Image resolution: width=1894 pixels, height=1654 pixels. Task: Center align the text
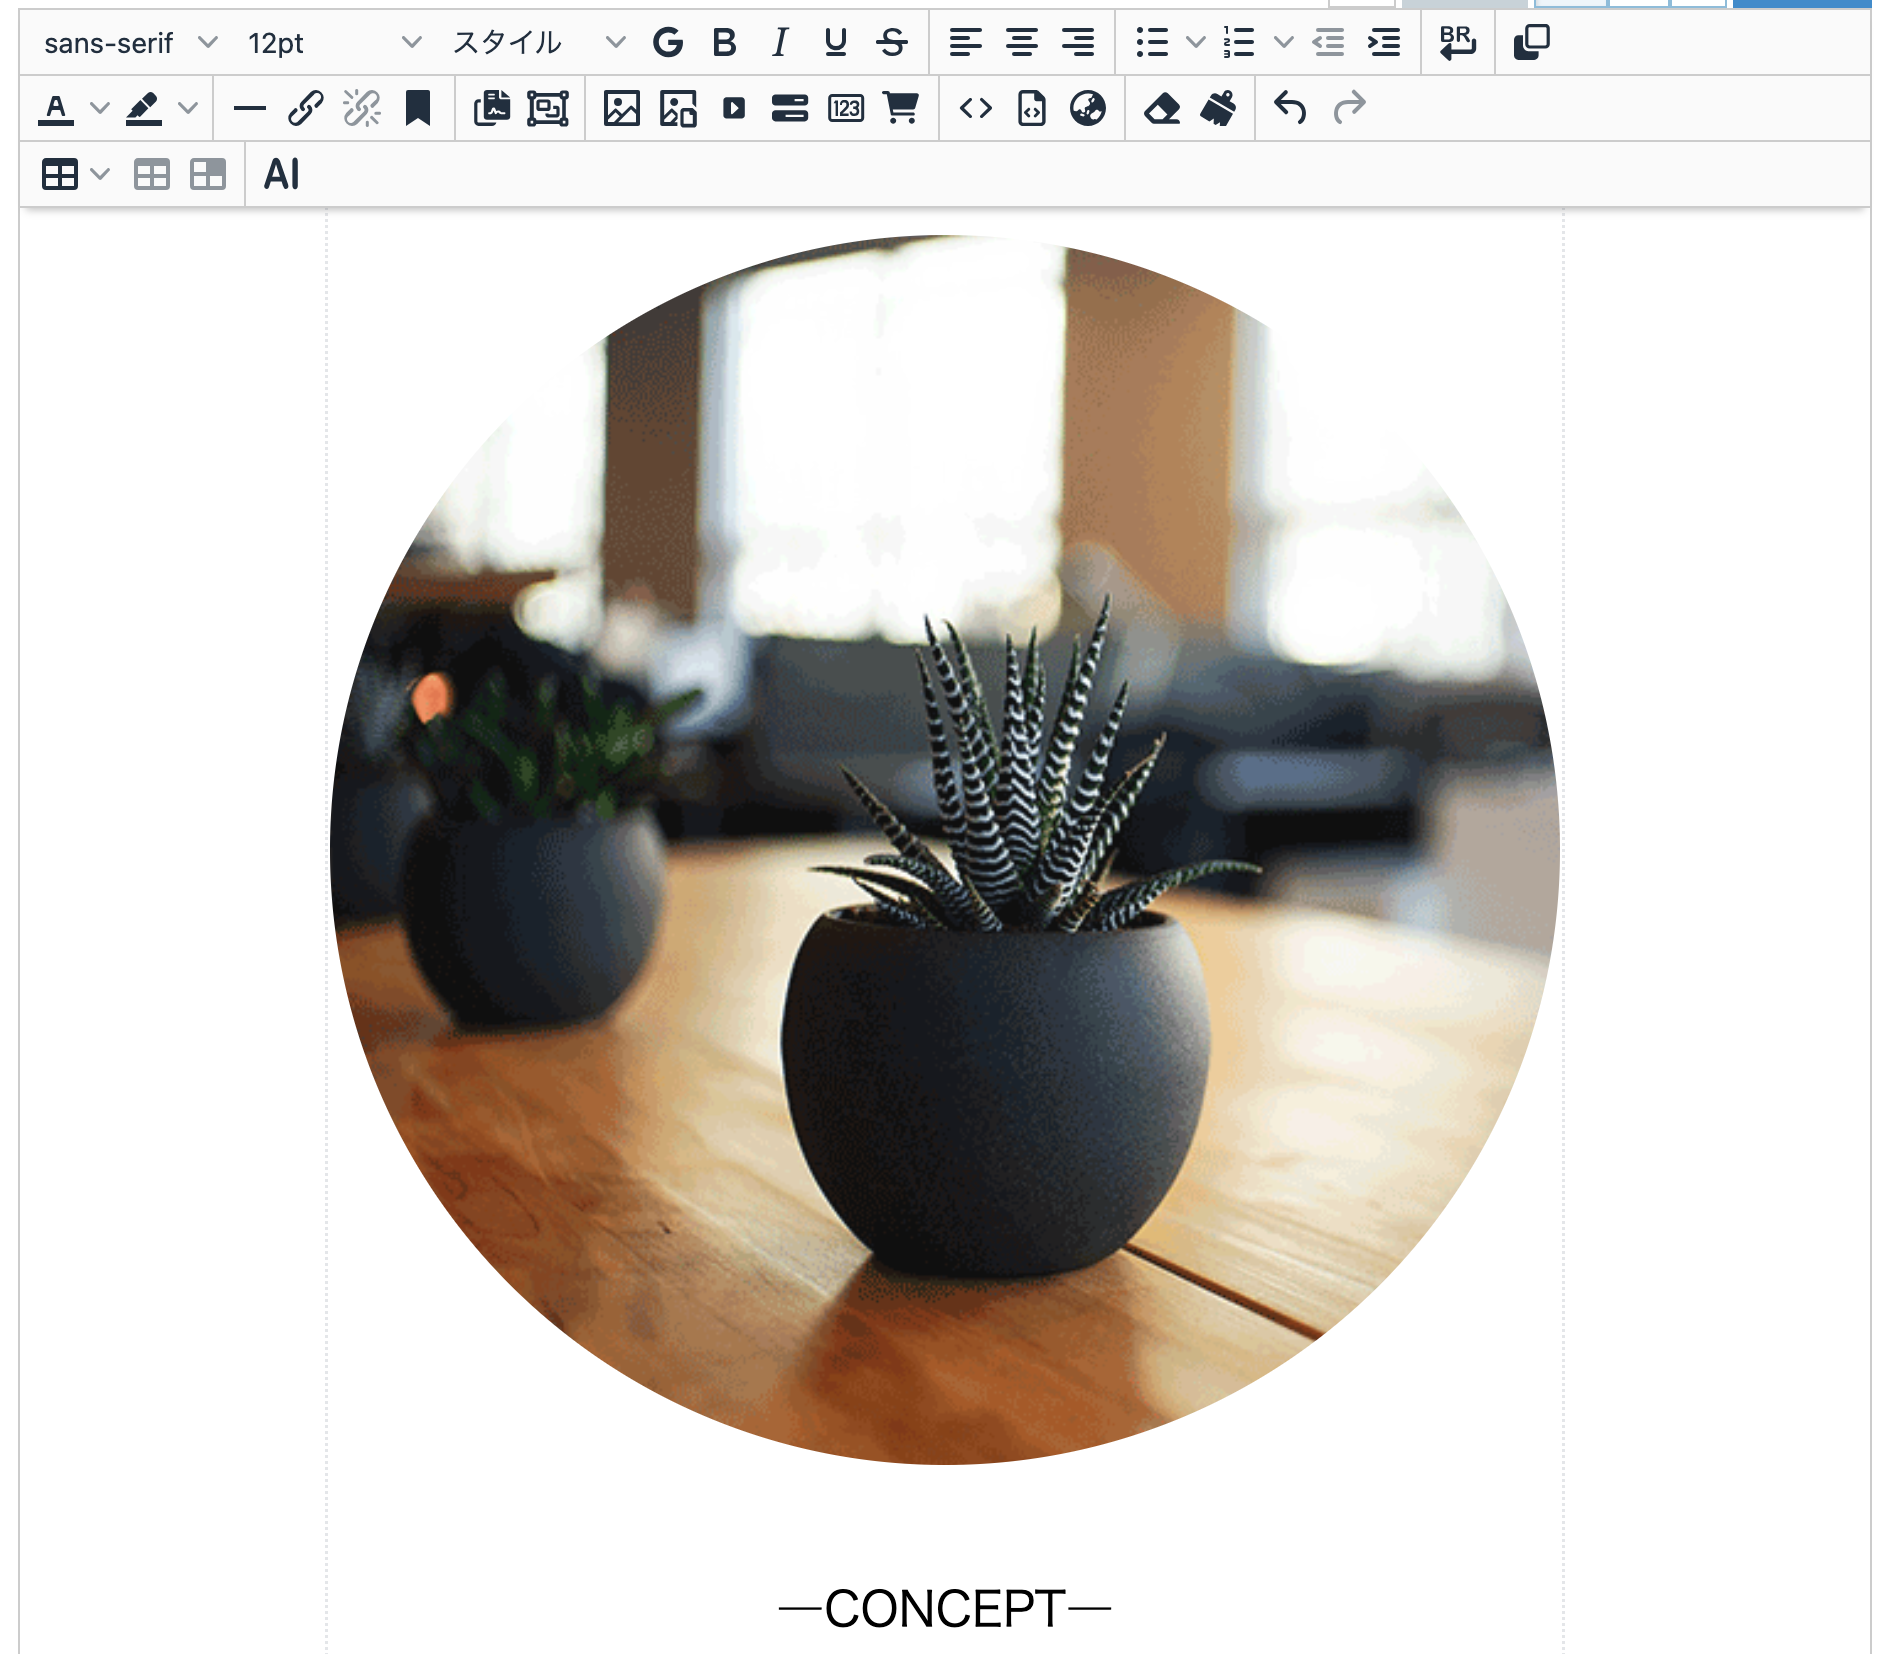[1022, 43]
